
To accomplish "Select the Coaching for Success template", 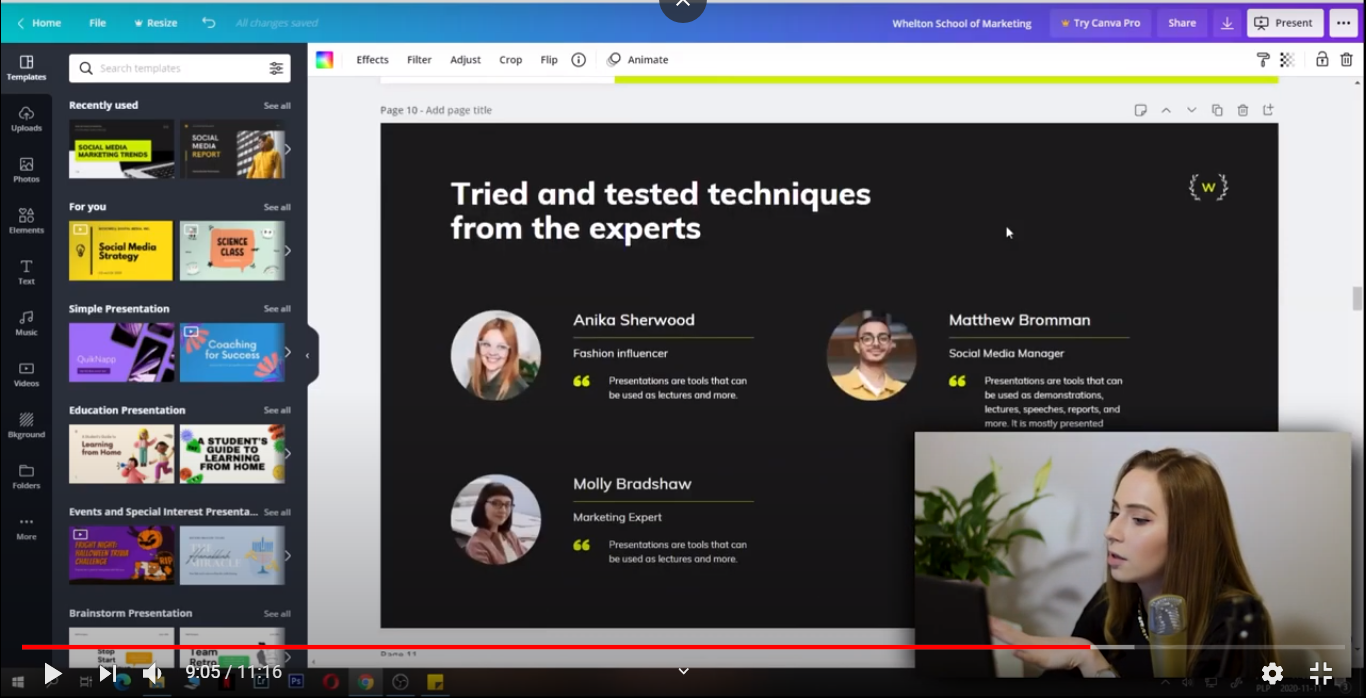I will [x=232, y=352].
